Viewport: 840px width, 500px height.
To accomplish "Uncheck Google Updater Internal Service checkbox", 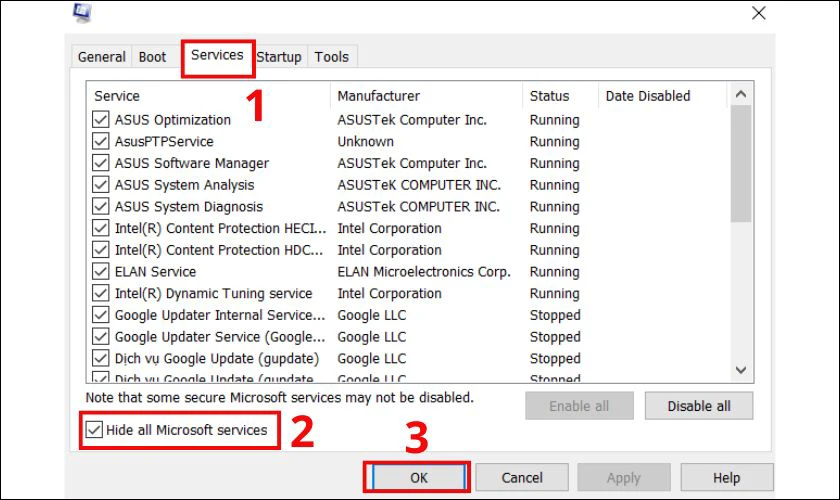I will pos(101,315).
